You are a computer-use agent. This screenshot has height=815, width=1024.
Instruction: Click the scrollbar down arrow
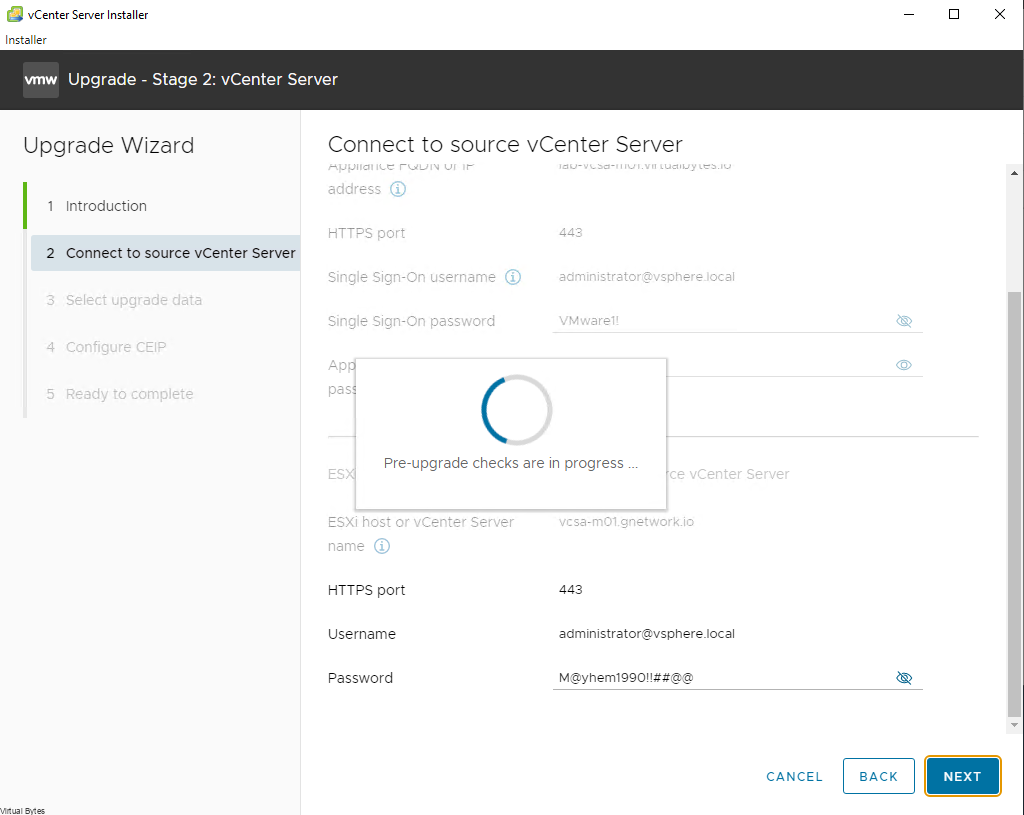click(1014, 725)
